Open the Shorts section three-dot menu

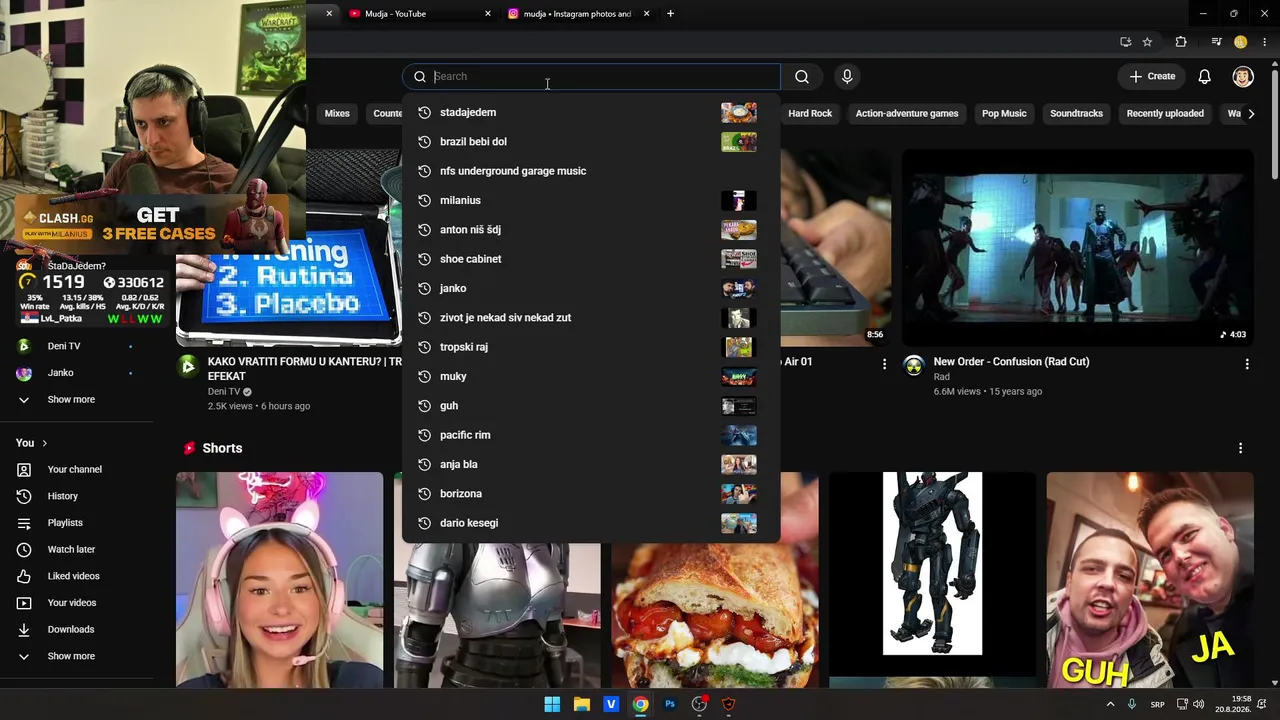tap(1241, 448)
